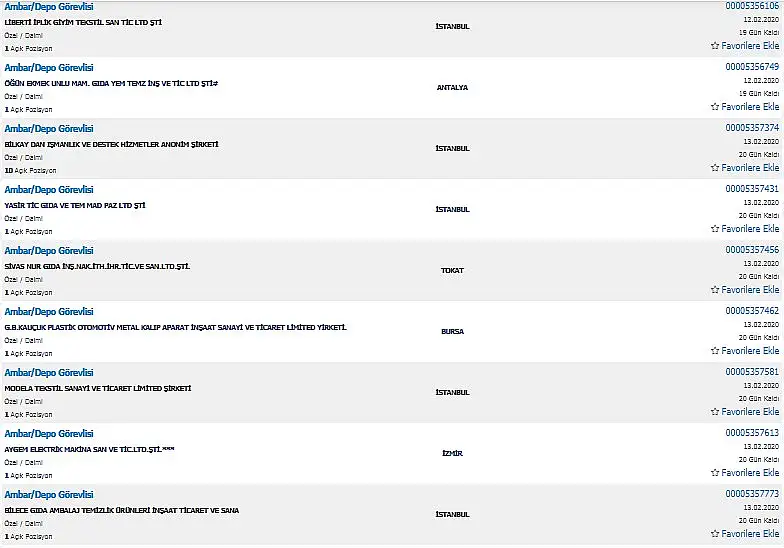Open the MODELA TEKSTIL job title link

tap(49, 372)
